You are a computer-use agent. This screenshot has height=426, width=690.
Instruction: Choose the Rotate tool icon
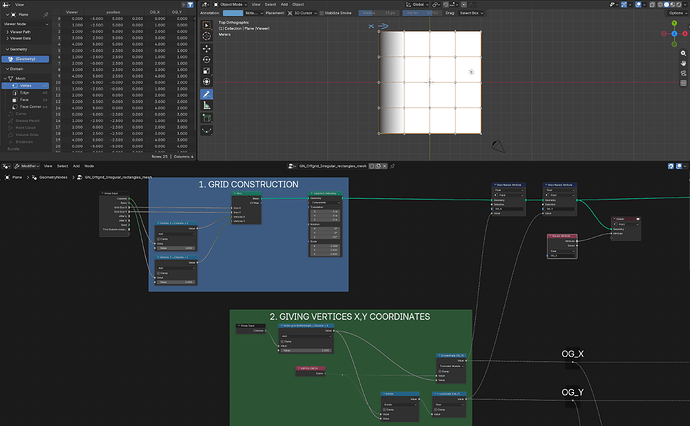pyautogui.click(x=206, y=59)
